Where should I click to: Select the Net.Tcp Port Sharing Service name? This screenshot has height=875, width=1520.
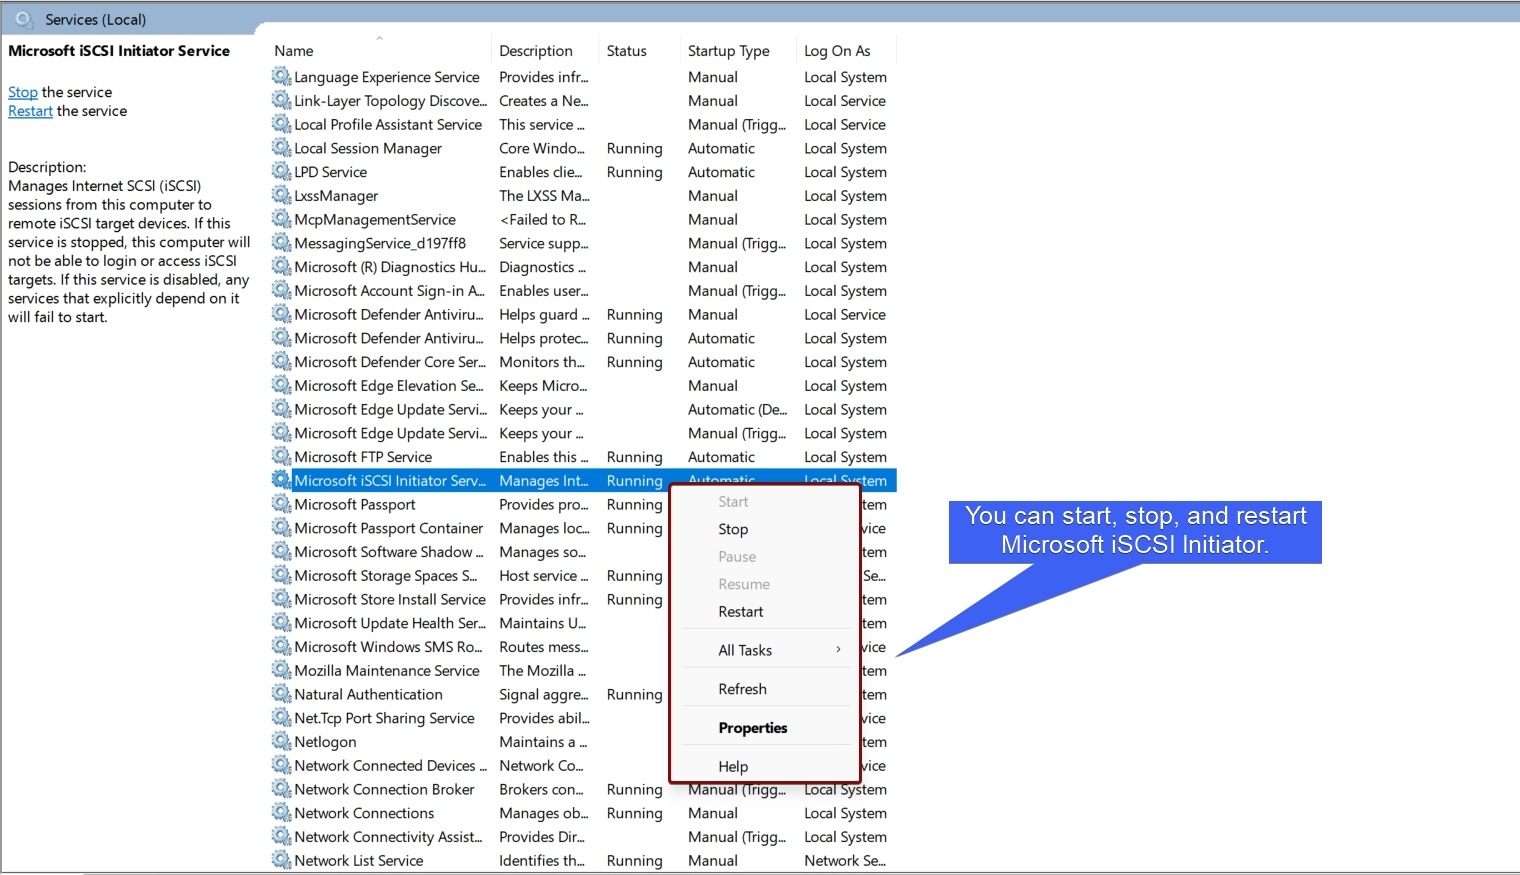pos(384,718)
